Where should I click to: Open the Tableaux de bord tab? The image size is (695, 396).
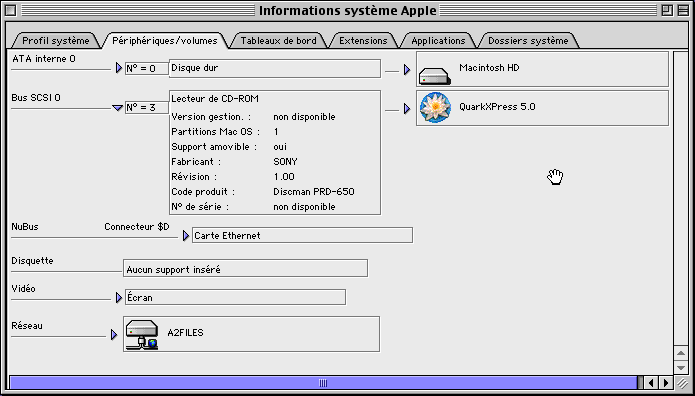tap(278, 41)
